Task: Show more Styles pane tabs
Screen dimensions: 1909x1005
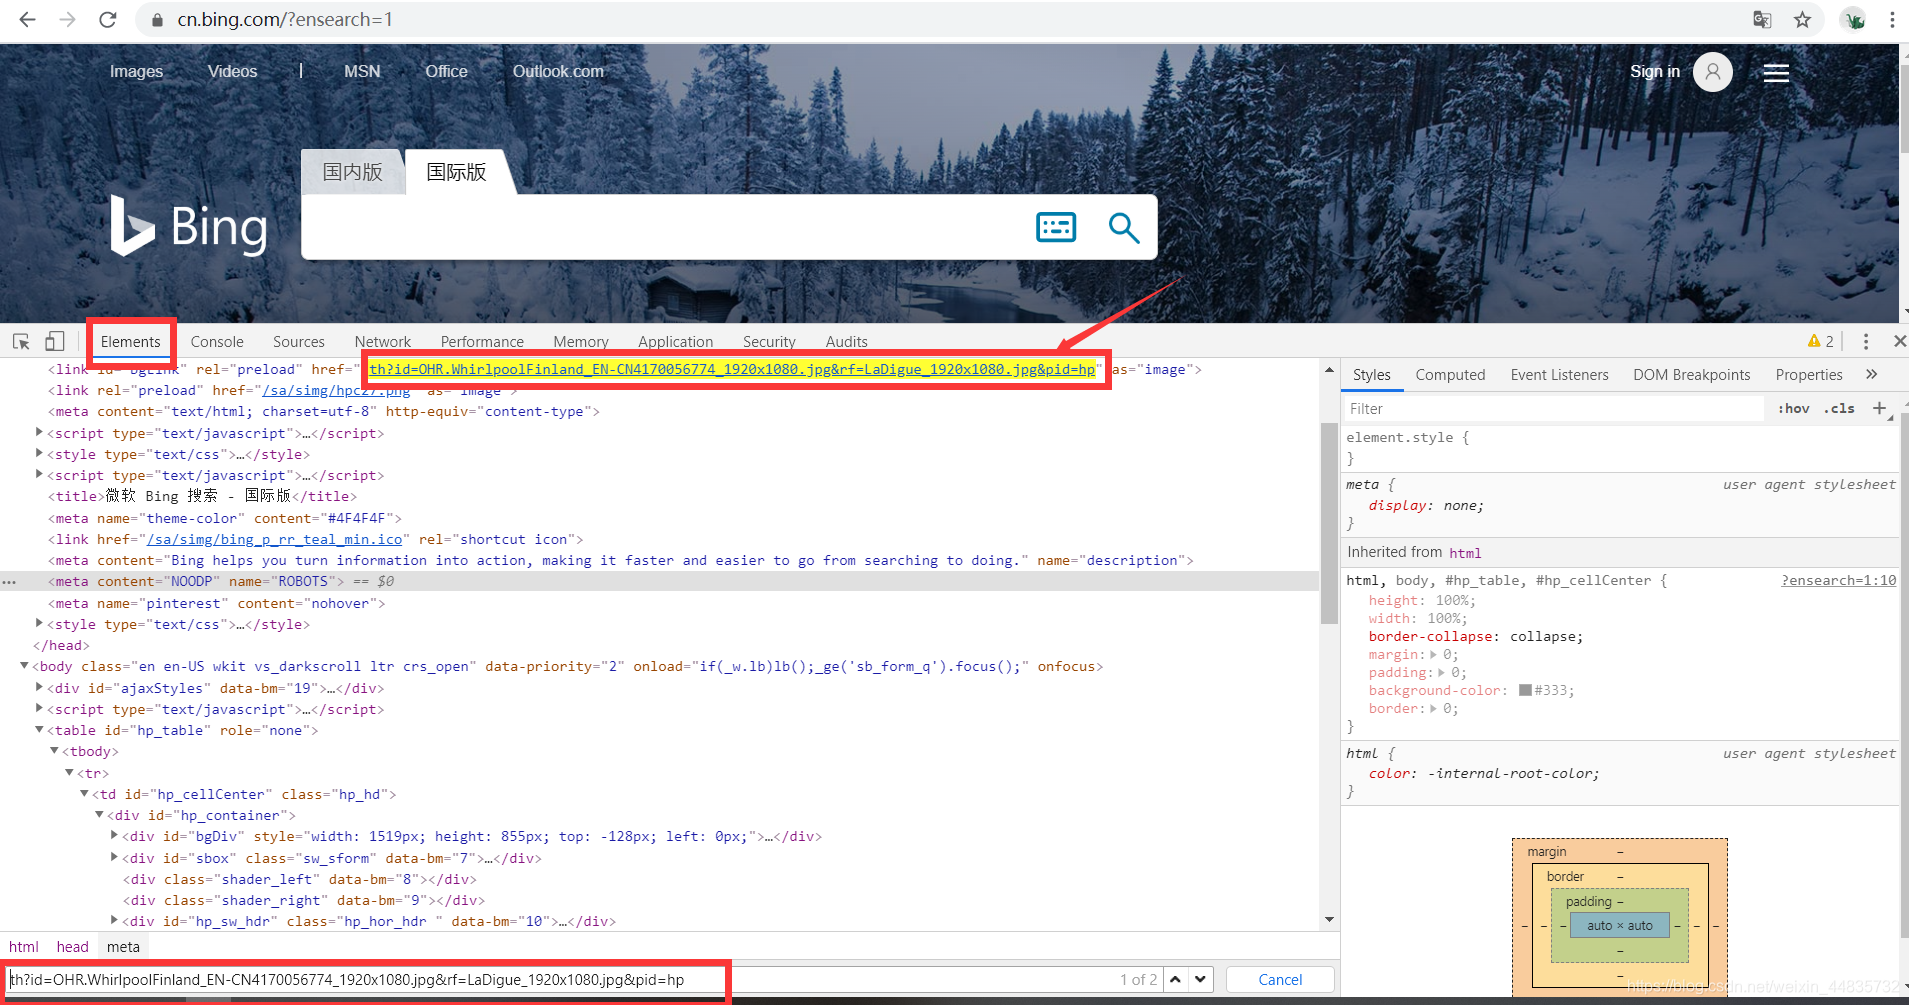Action: 1871,374
